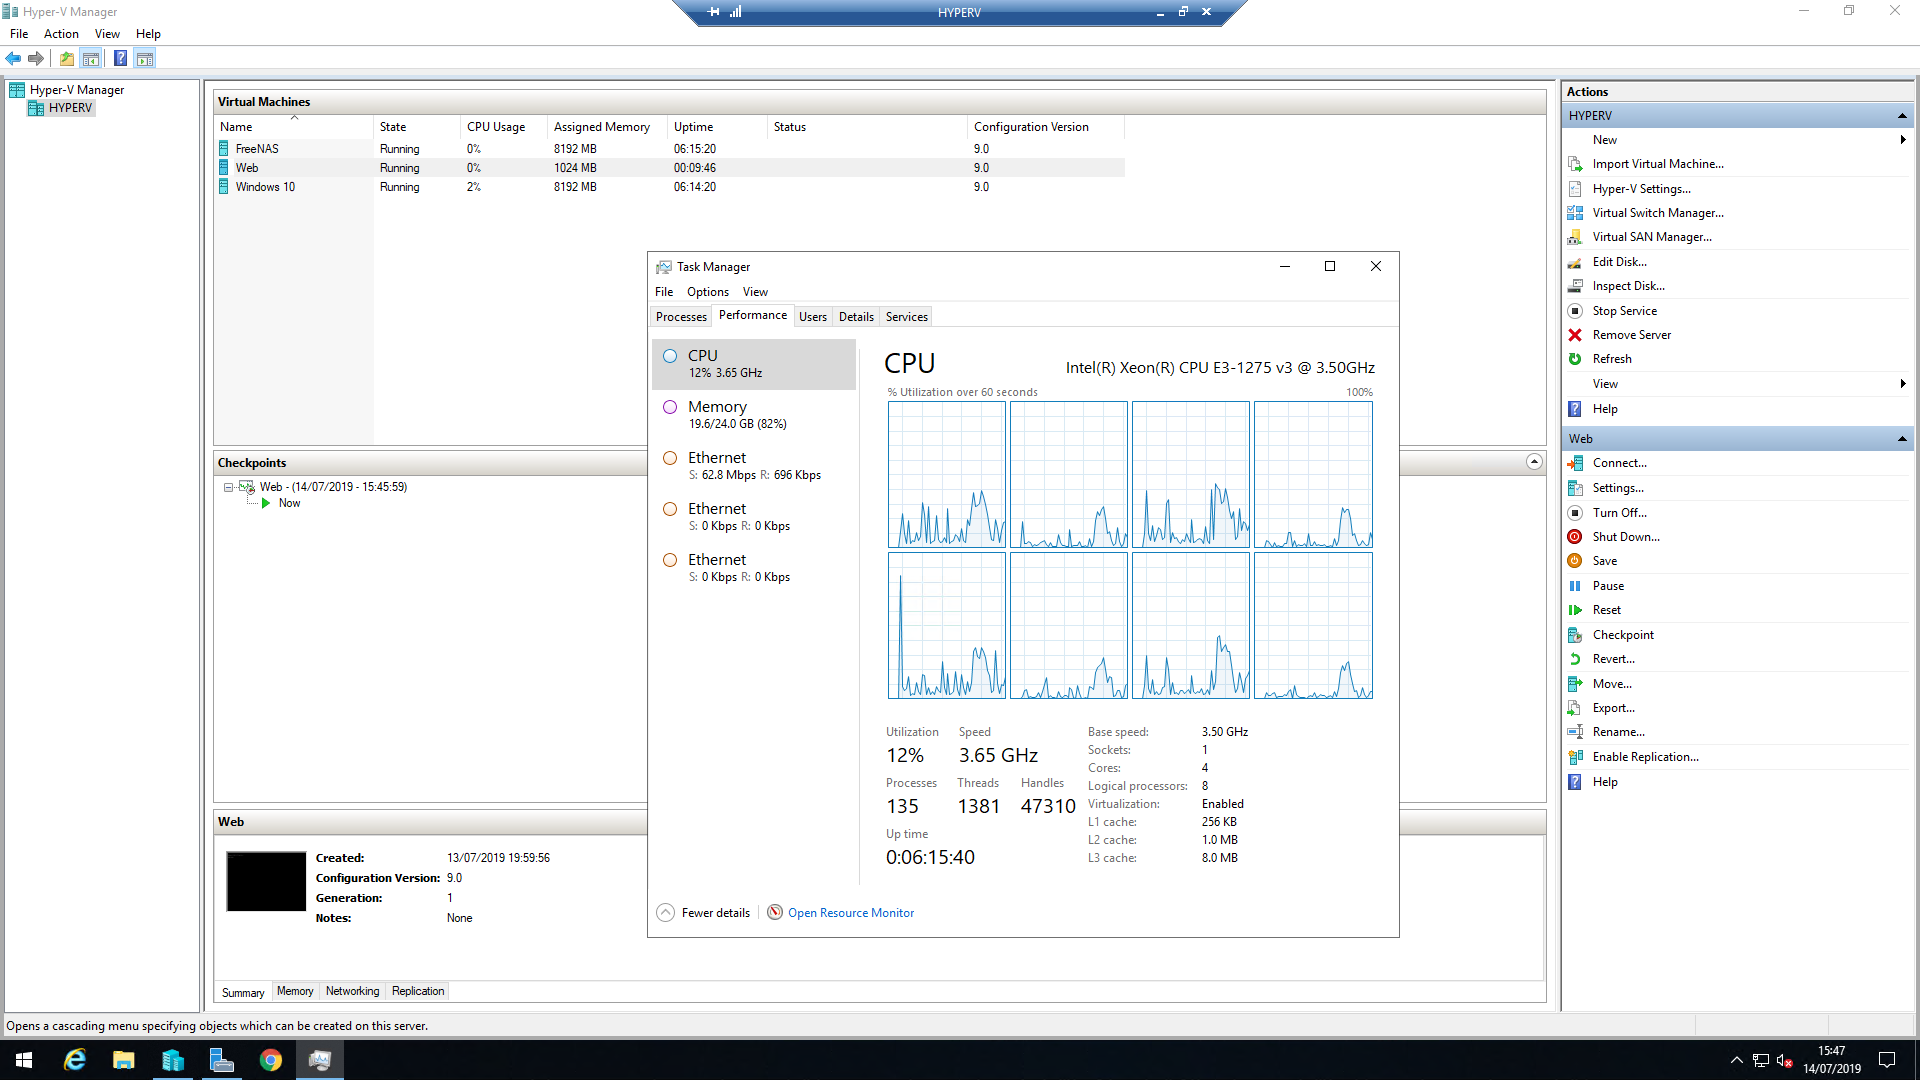Click Revert action for Web
This screenshot has height=1080, width=1920.
[x=1613, y=659]
